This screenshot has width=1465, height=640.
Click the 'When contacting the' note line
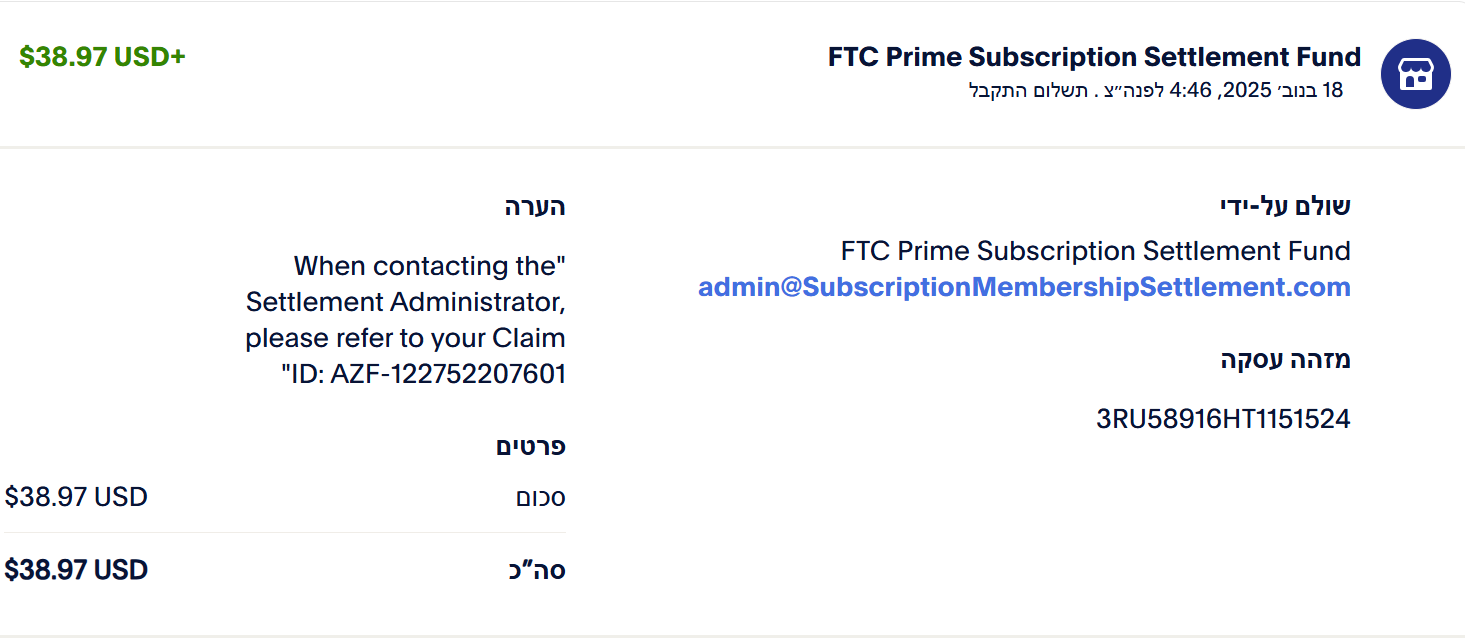pyautogui.click(x=429, y=267)
